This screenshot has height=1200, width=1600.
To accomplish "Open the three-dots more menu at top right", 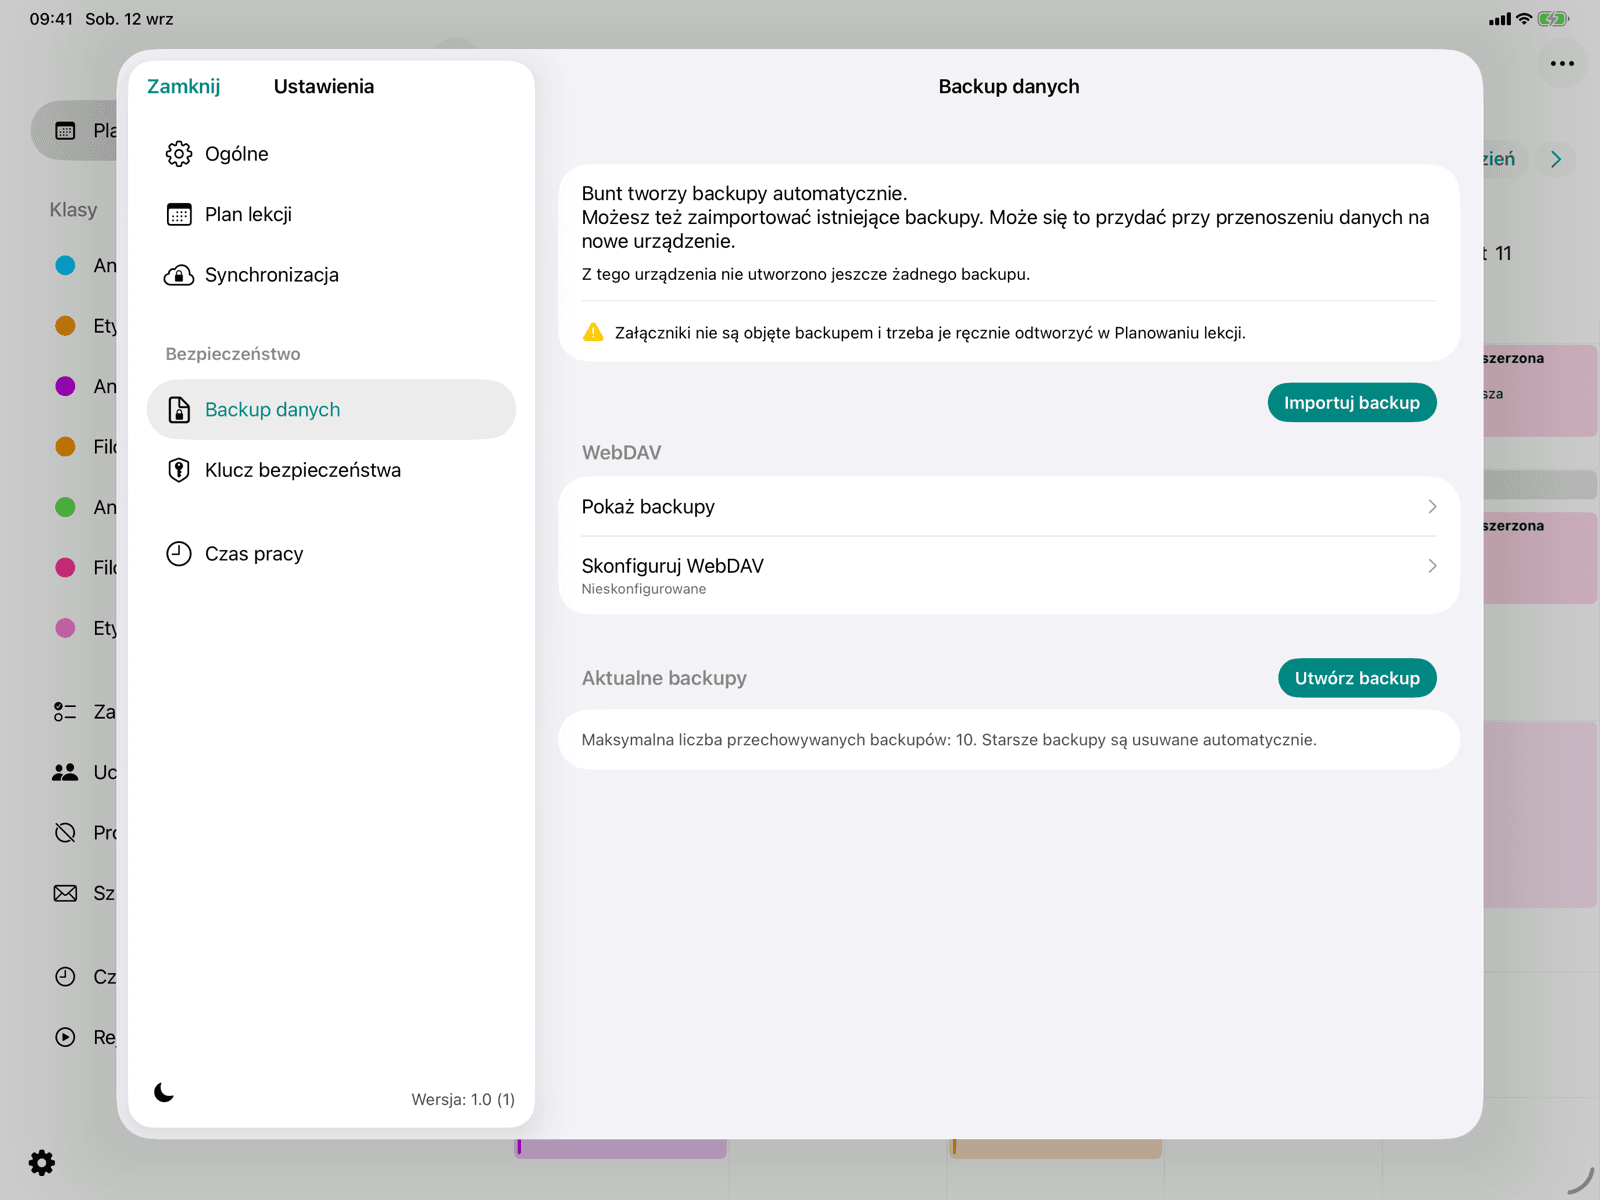I will click(x=1562, y=63).
